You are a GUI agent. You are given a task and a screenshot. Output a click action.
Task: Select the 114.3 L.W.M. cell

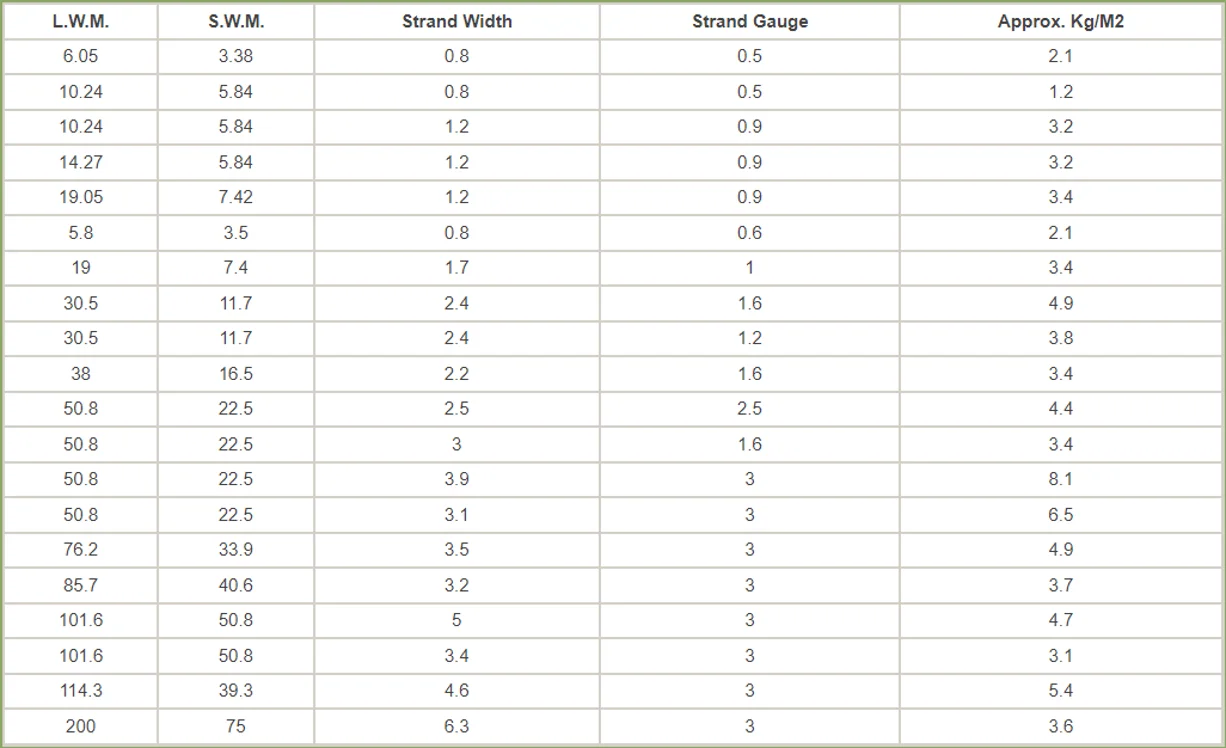(80, 691)
